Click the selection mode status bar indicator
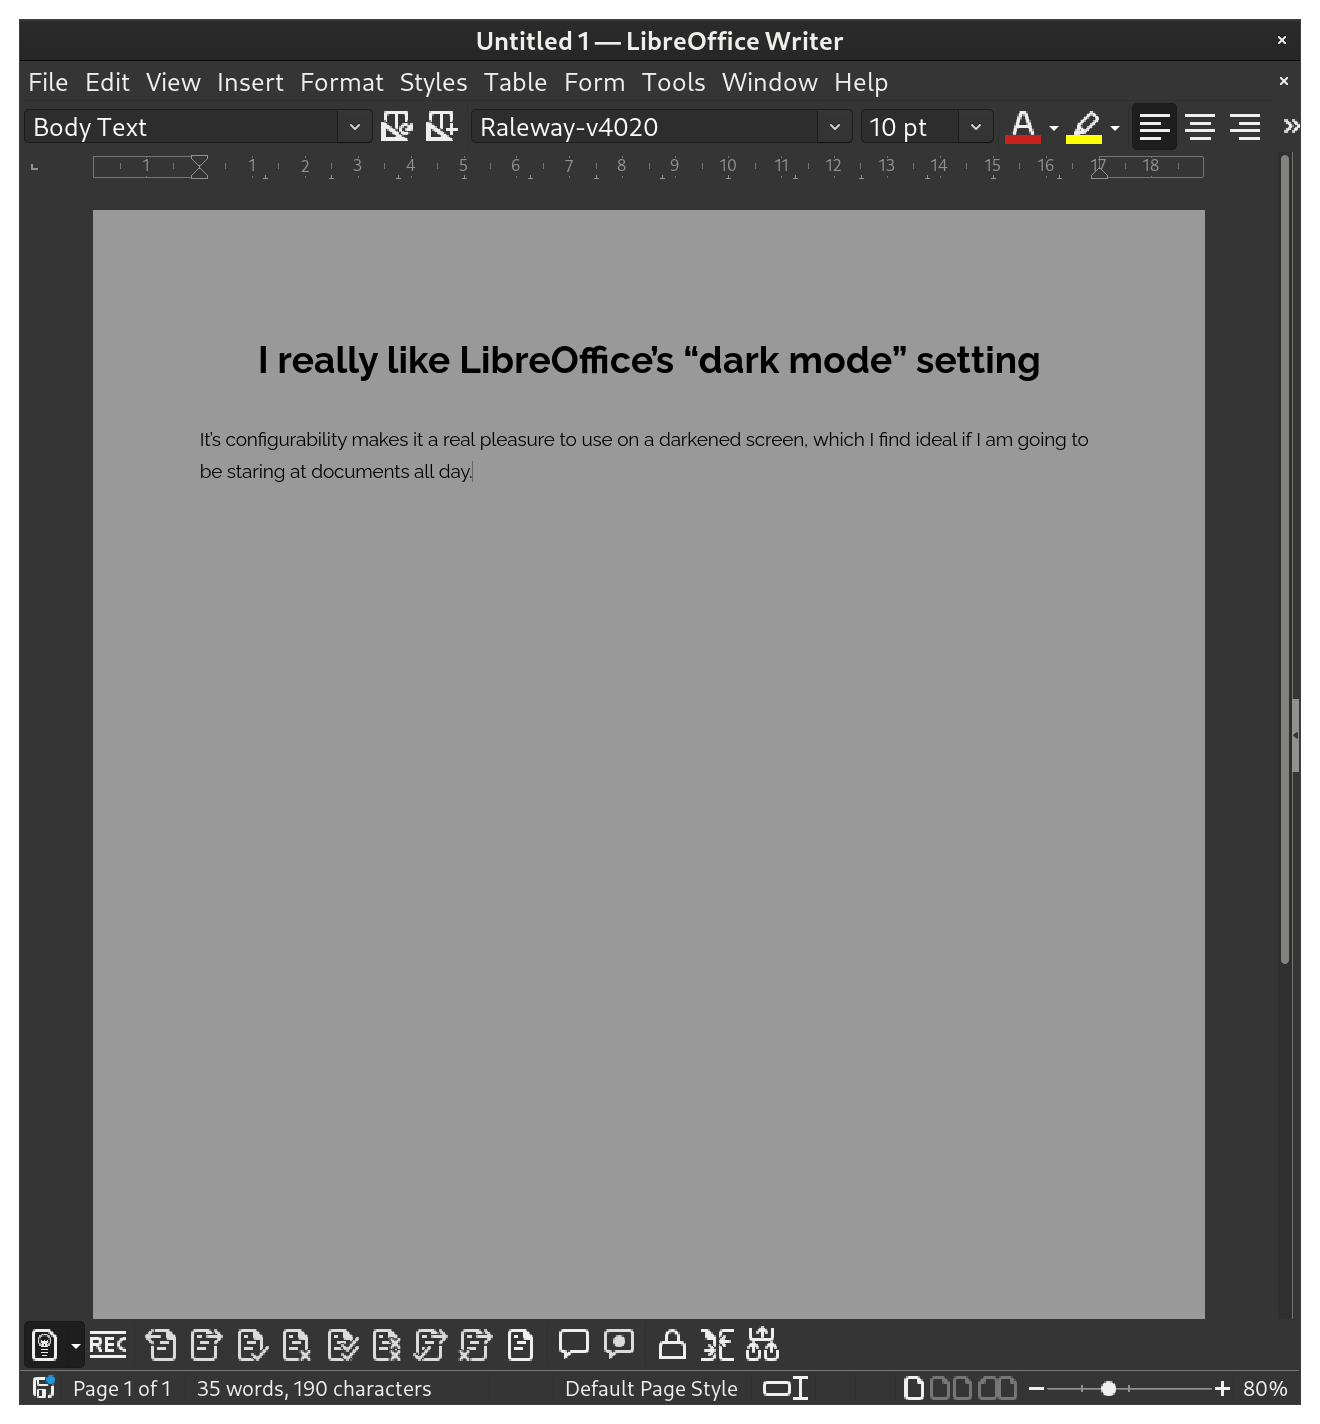Screen dimensions: 1320x1424 pos(786,1388)
